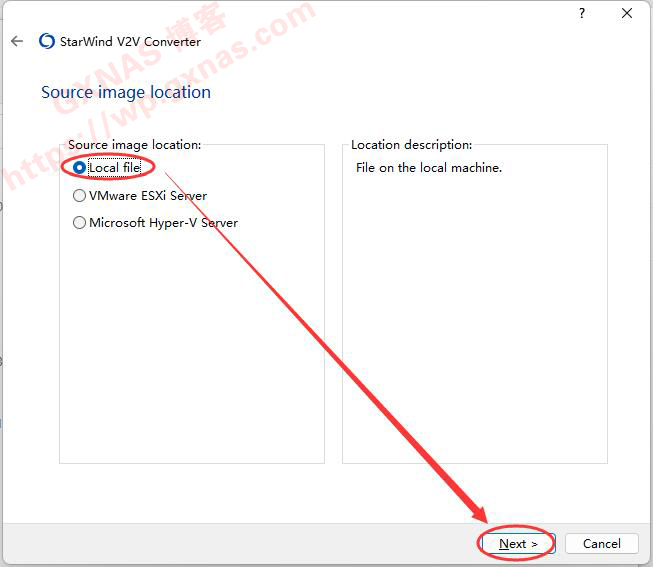Click the "Local file" option label text

(x=114, y=168)
